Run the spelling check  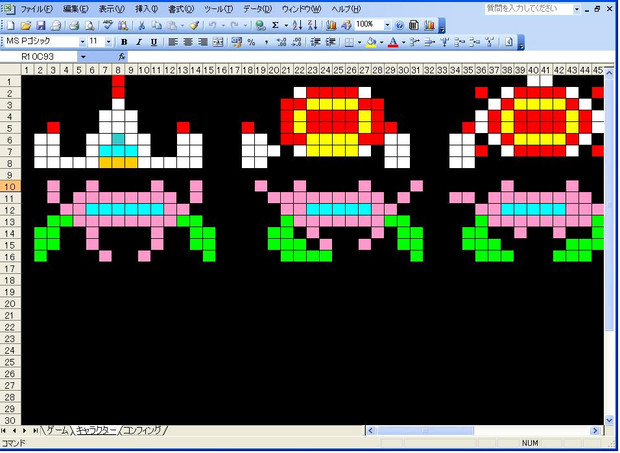108,26
